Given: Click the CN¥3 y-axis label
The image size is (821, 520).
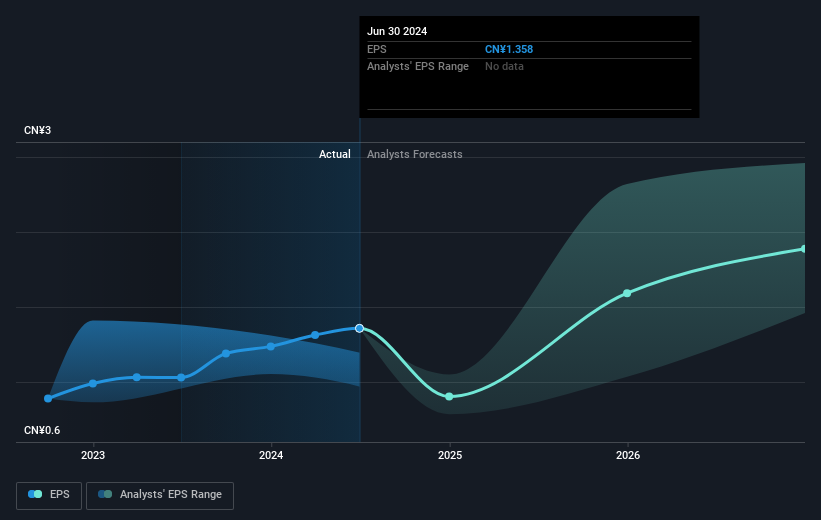Looking at the screenshot, I should tap(37, 130).
